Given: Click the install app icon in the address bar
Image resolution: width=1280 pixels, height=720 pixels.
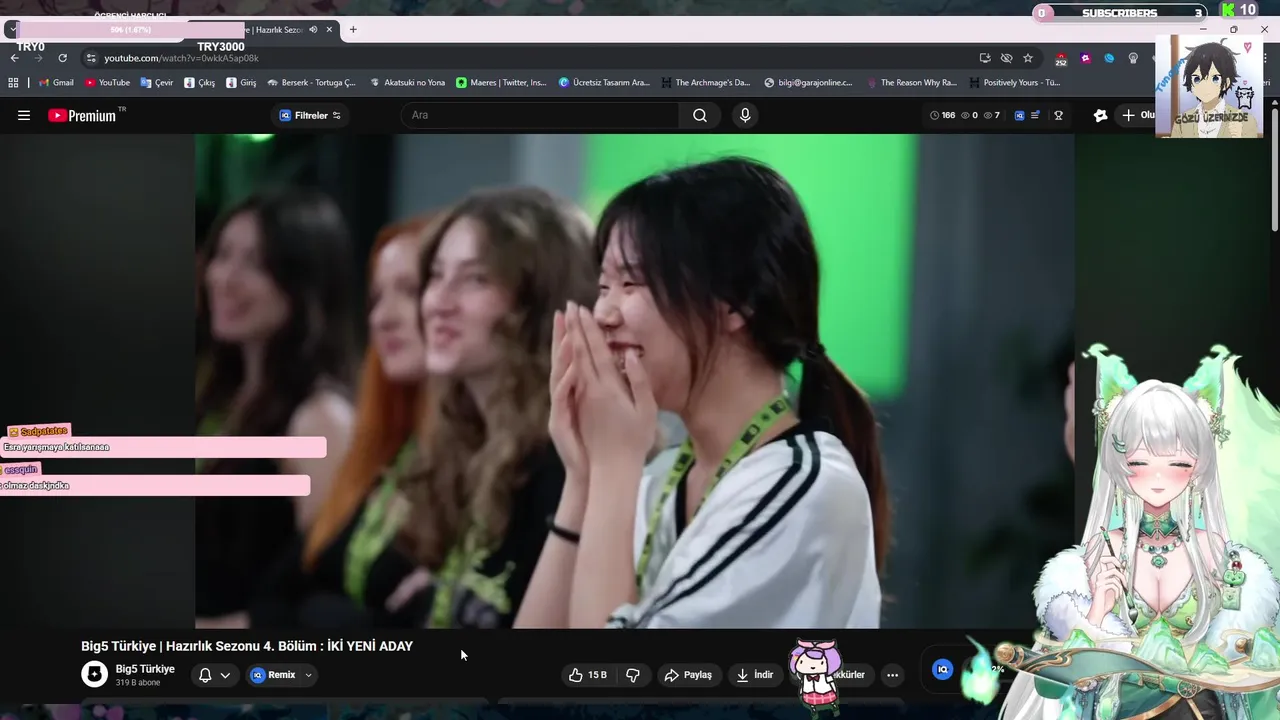Looking at the screenshot, I should pos(985,58).
